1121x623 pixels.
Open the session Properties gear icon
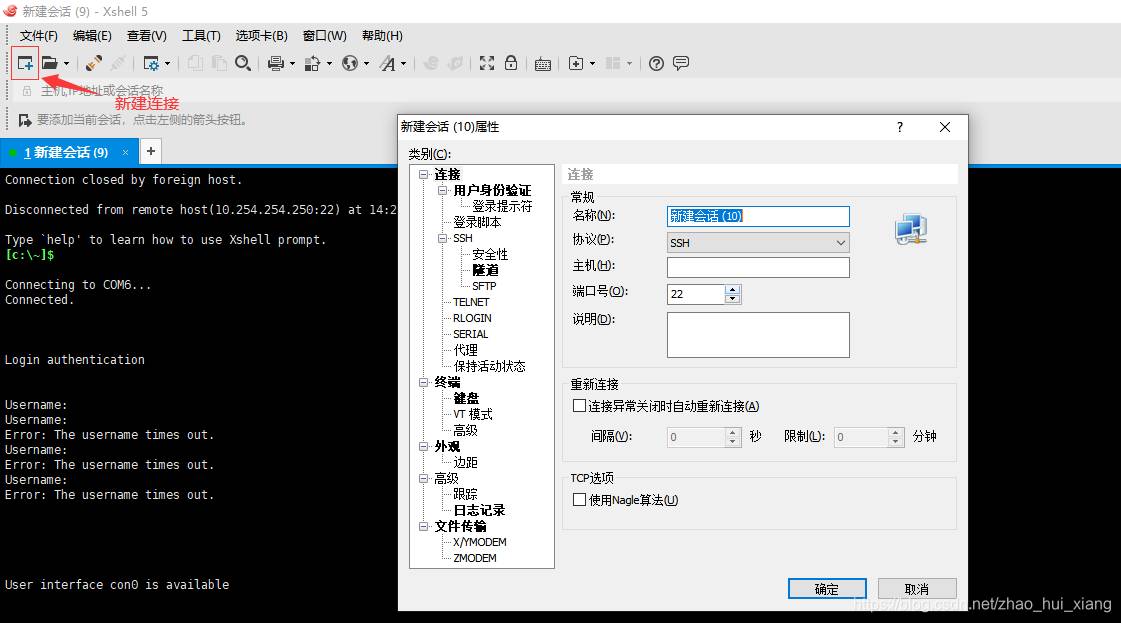click(x=151, y=64)
